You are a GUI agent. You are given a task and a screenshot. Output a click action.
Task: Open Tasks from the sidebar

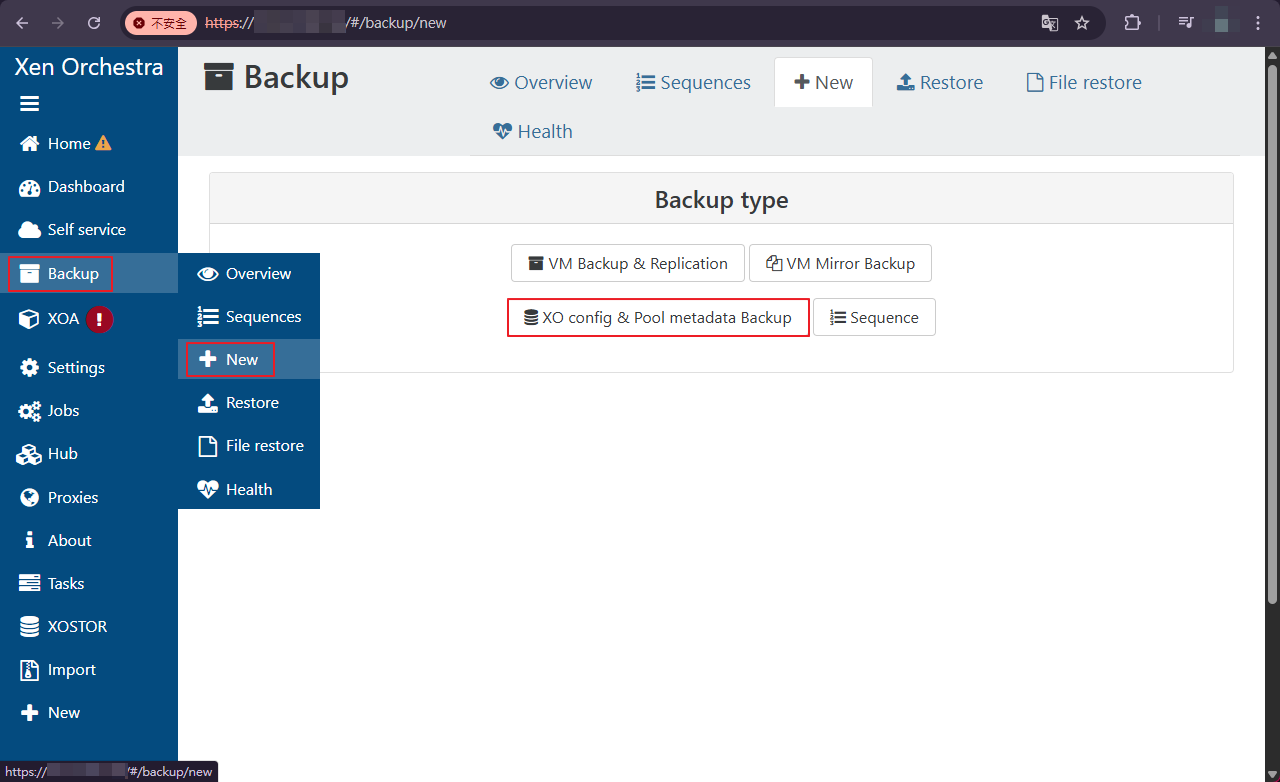52,584
